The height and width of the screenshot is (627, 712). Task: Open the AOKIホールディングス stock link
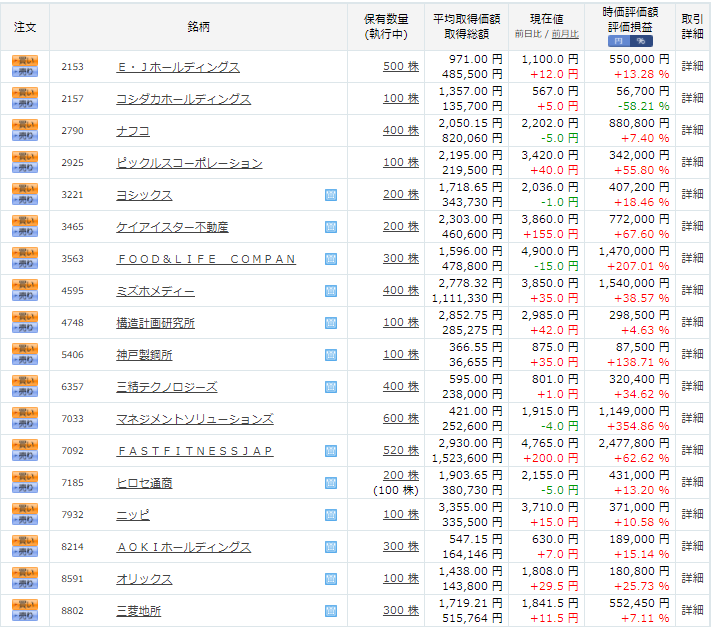[x=183, y=547]
